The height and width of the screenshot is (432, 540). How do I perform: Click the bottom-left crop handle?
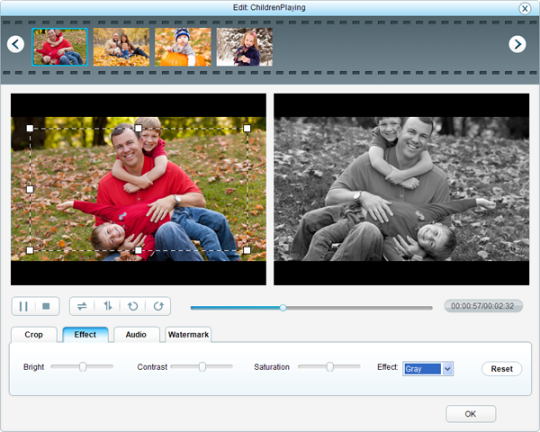pos(30,250)
